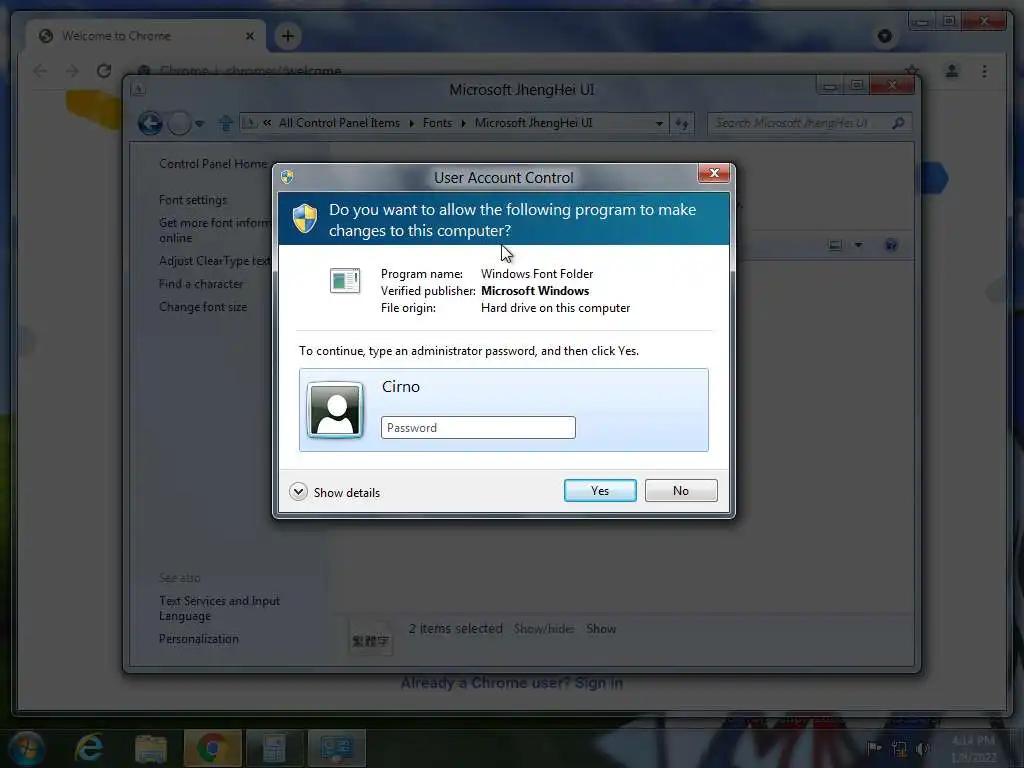Click the No button in User Account Control
The image size is (1024, 768).
point(680,490)
